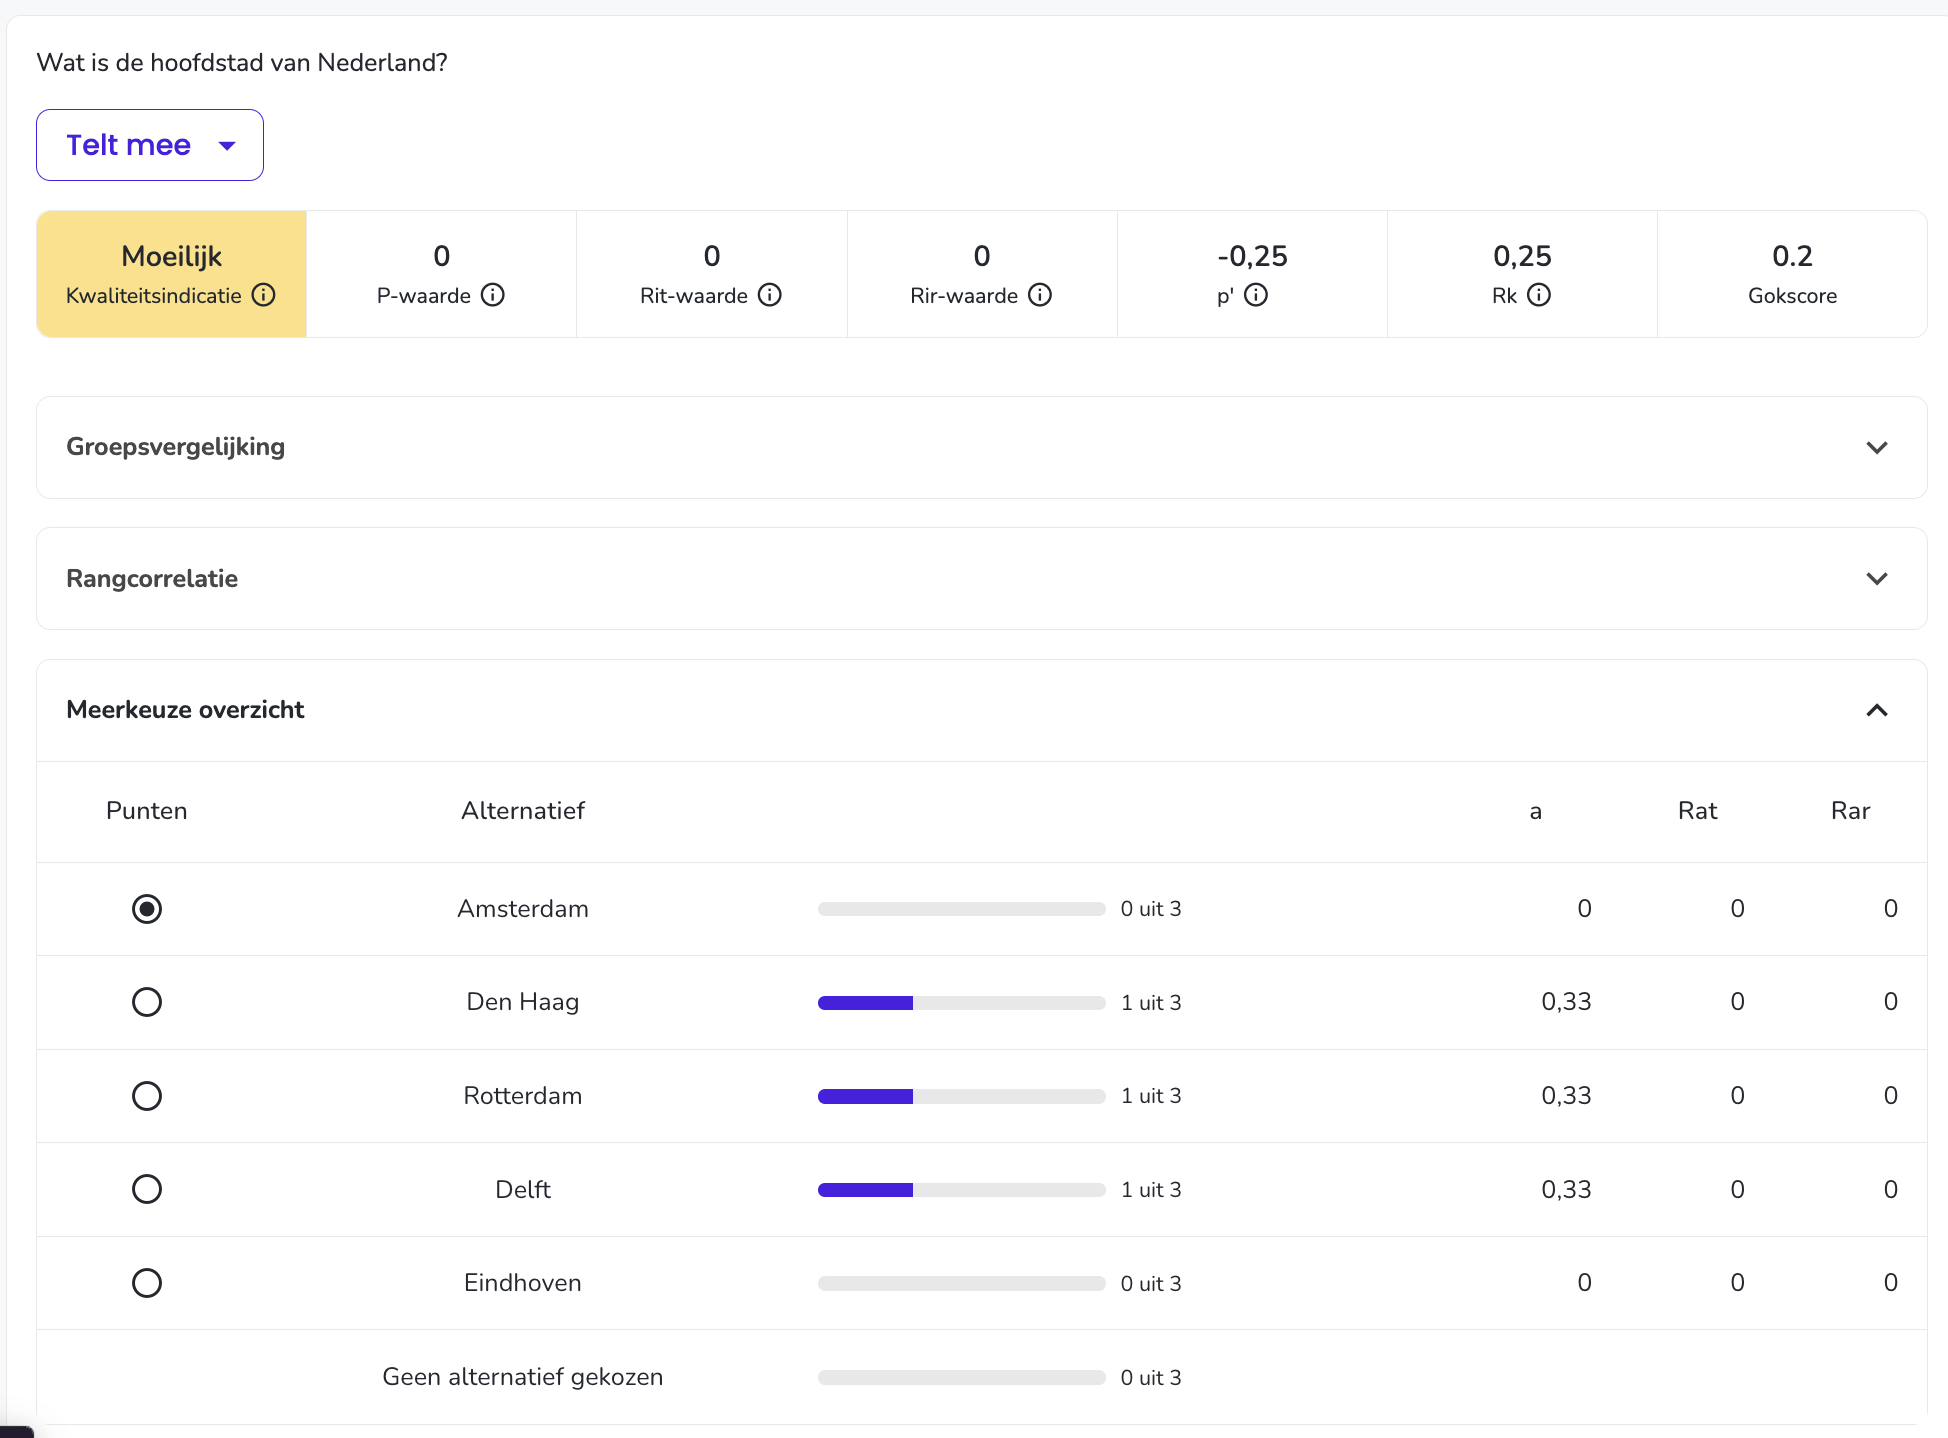Select the Den Haag radio button
The image size is (1948, 1438).
tap(147, 1002)
